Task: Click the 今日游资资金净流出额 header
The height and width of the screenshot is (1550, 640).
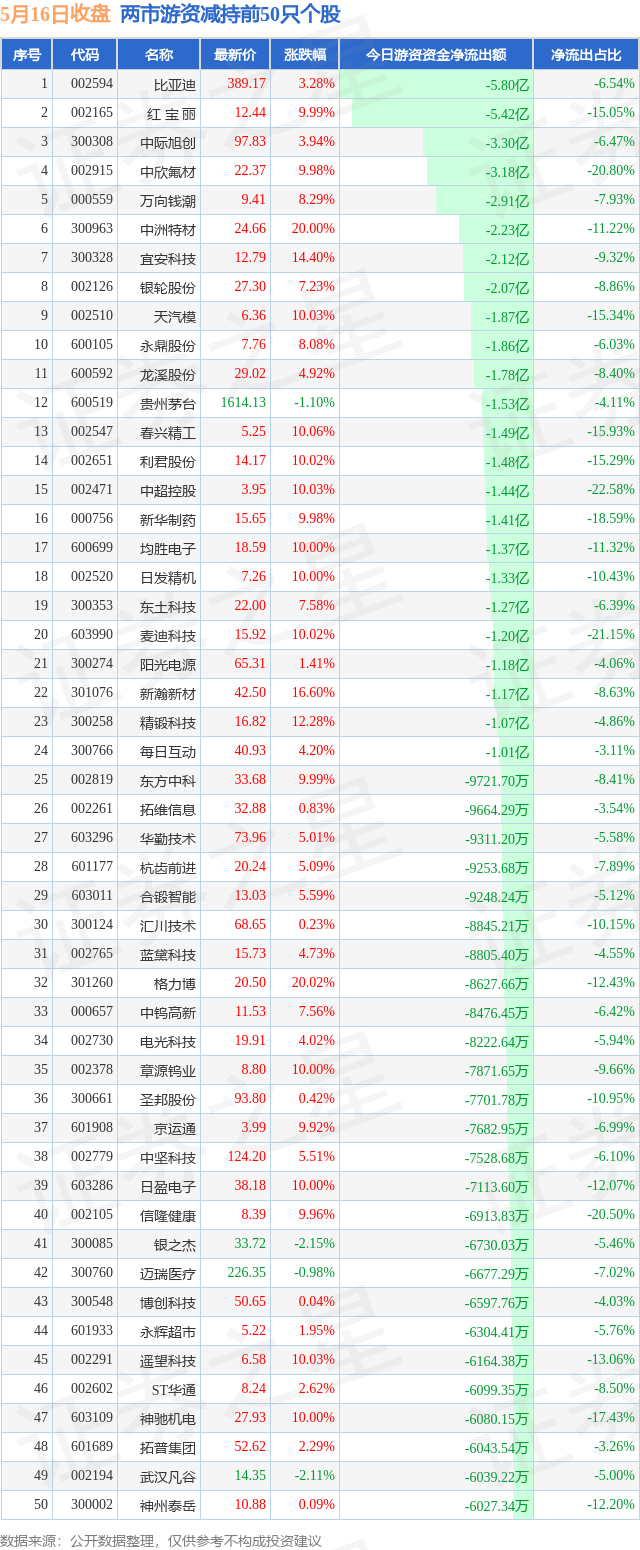Action: point(435,55)
